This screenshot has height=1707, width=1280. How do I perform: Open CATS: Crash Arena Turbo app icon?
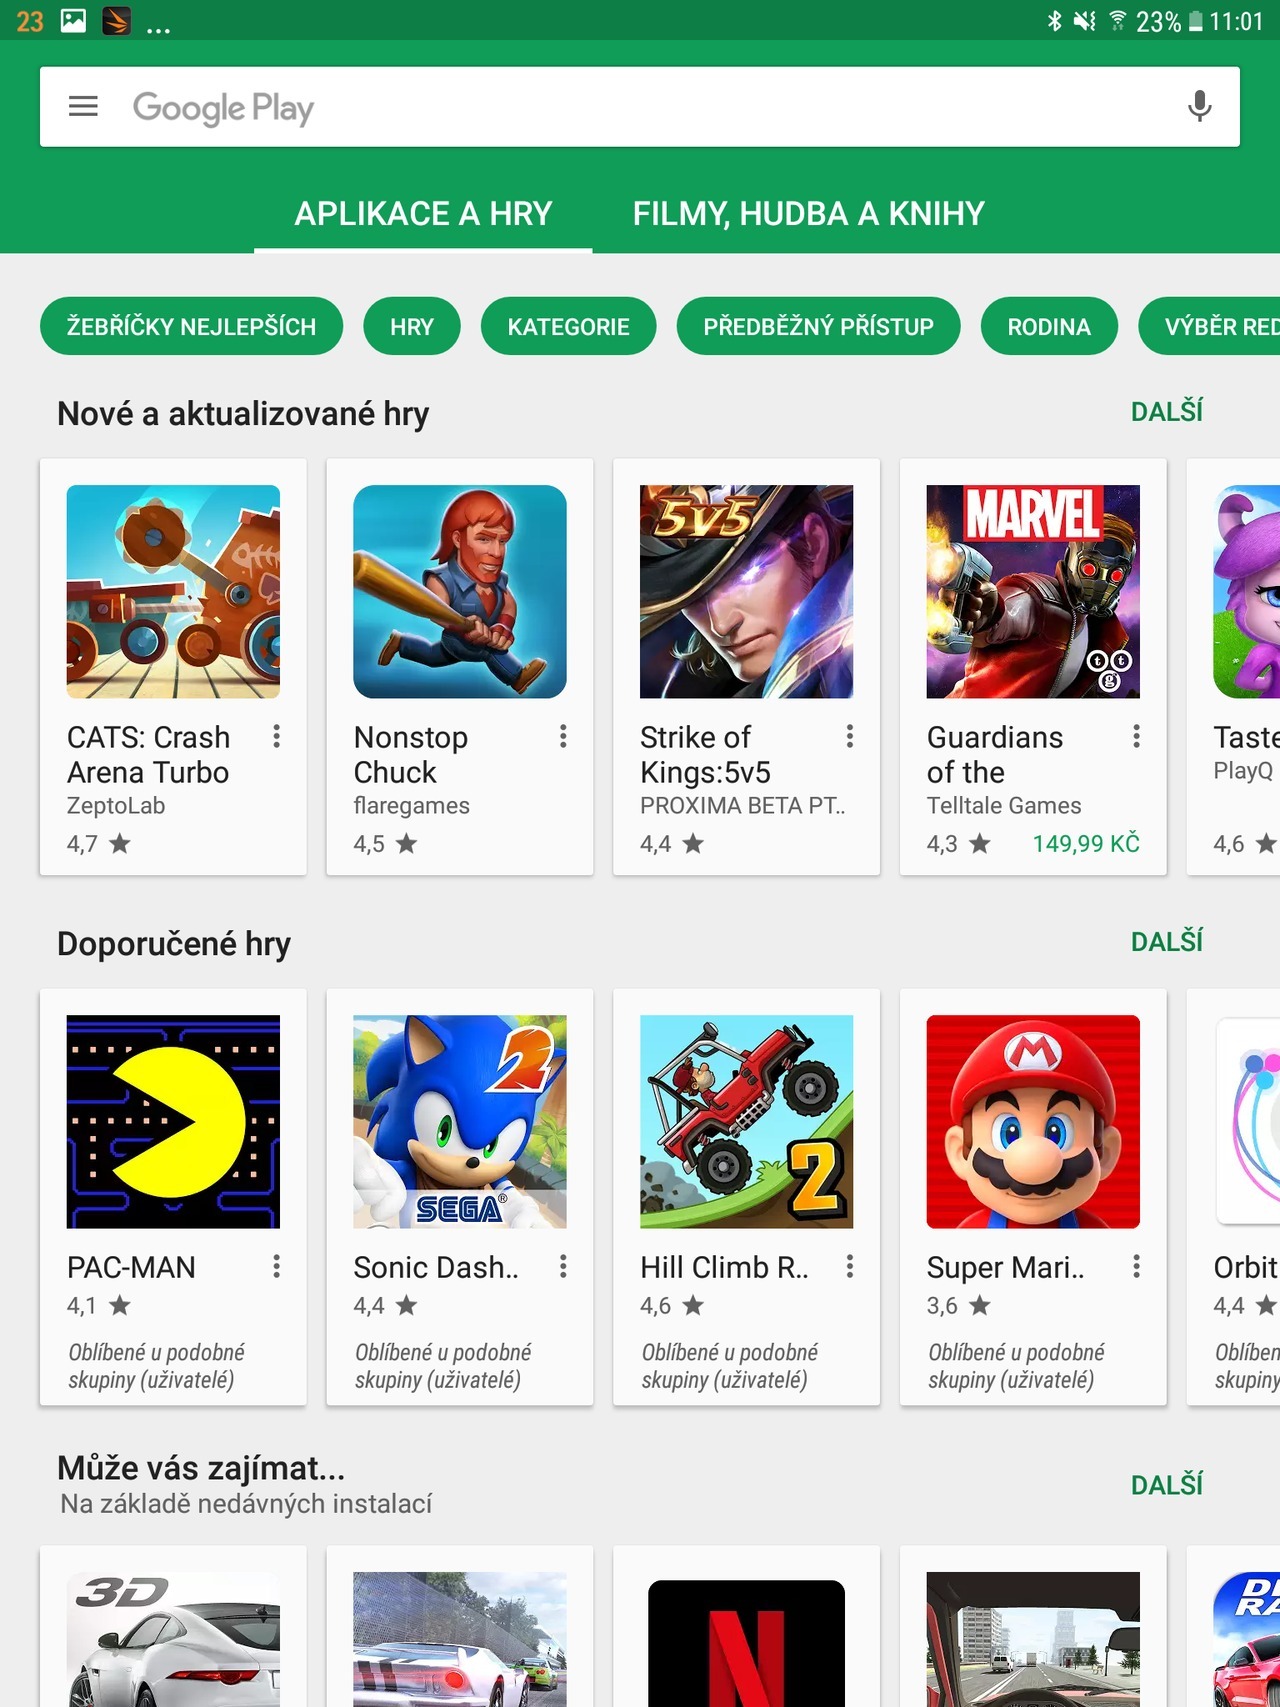click(x=173, y=591)
